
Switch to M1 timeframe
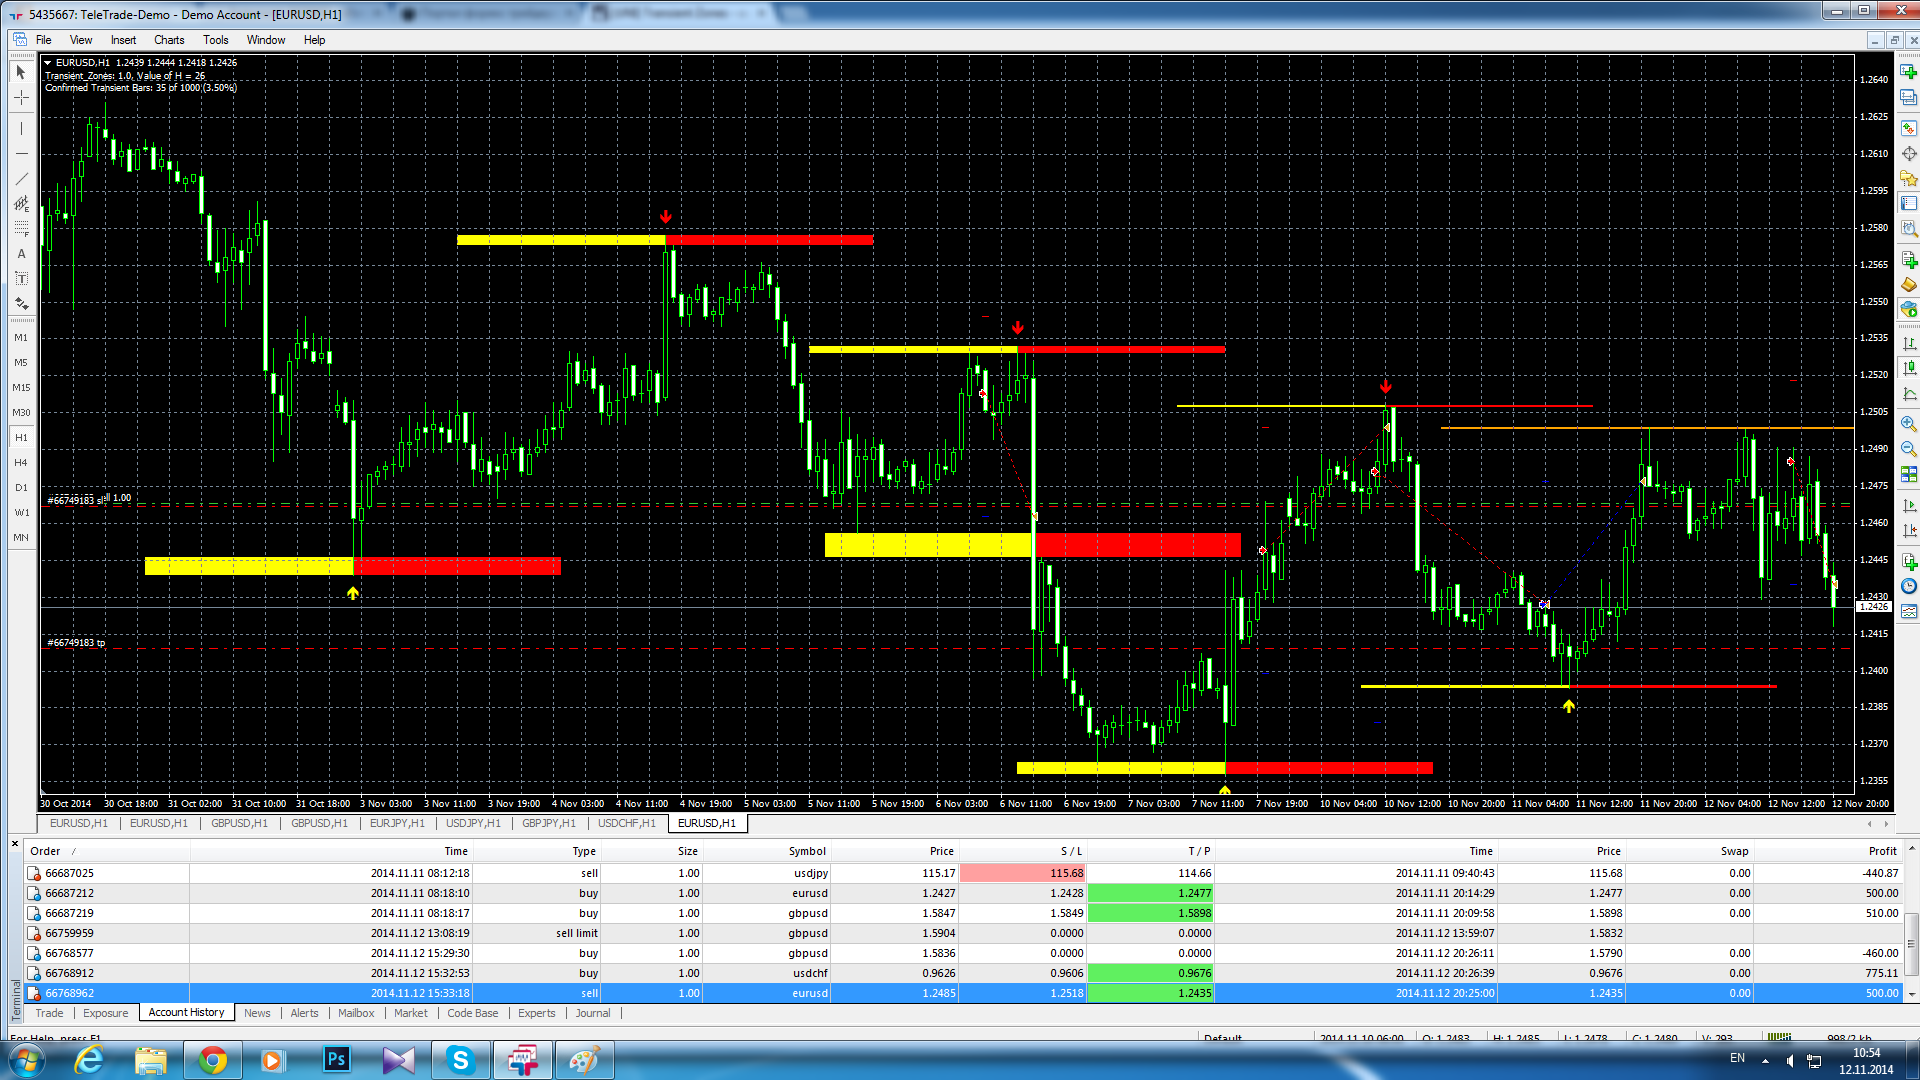[x=21, y=338]
